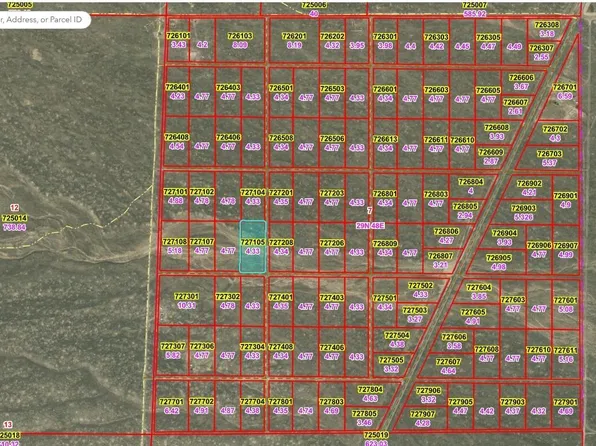Select parcel label 726508

tap(281, 138)
